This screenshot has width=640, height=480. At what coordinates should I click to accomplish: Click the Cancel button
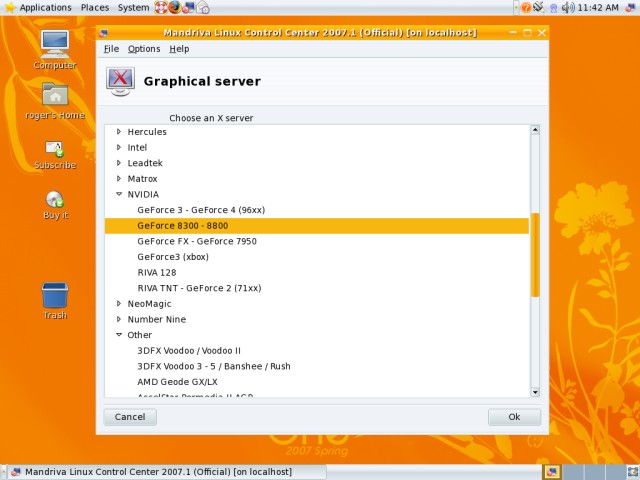[130, 417]
